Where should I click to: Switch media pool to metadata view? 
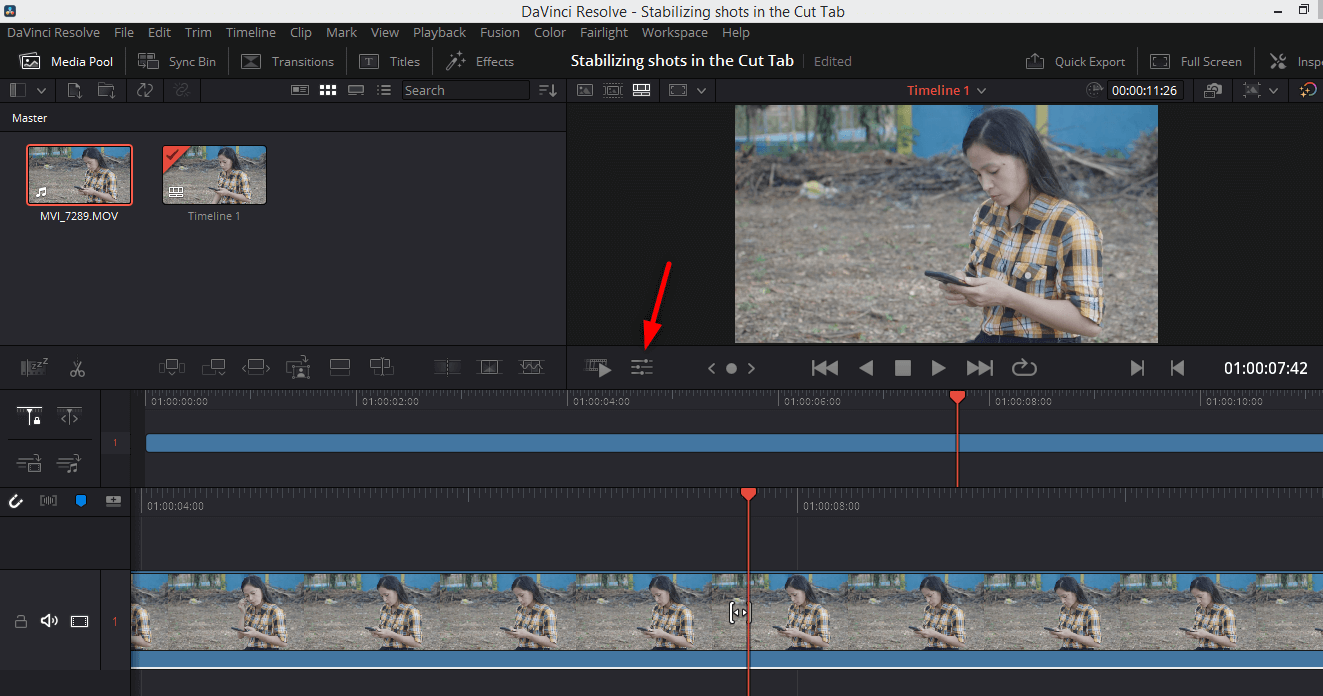coord(299,90)
